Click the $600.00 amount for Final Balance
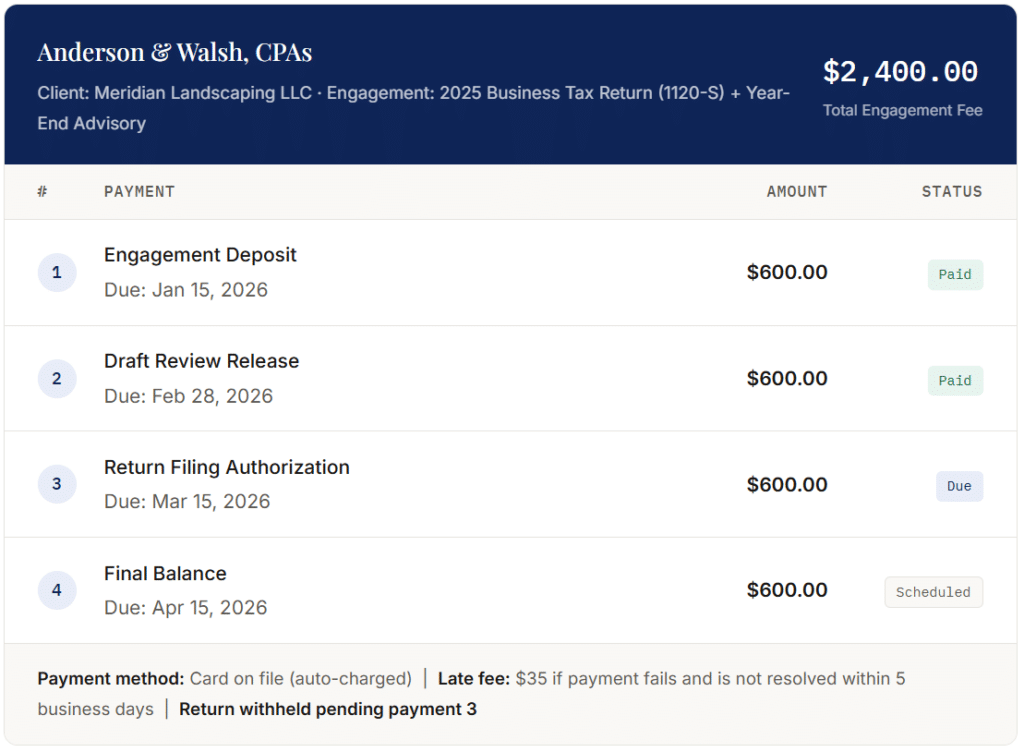 [x=787, y=590]
